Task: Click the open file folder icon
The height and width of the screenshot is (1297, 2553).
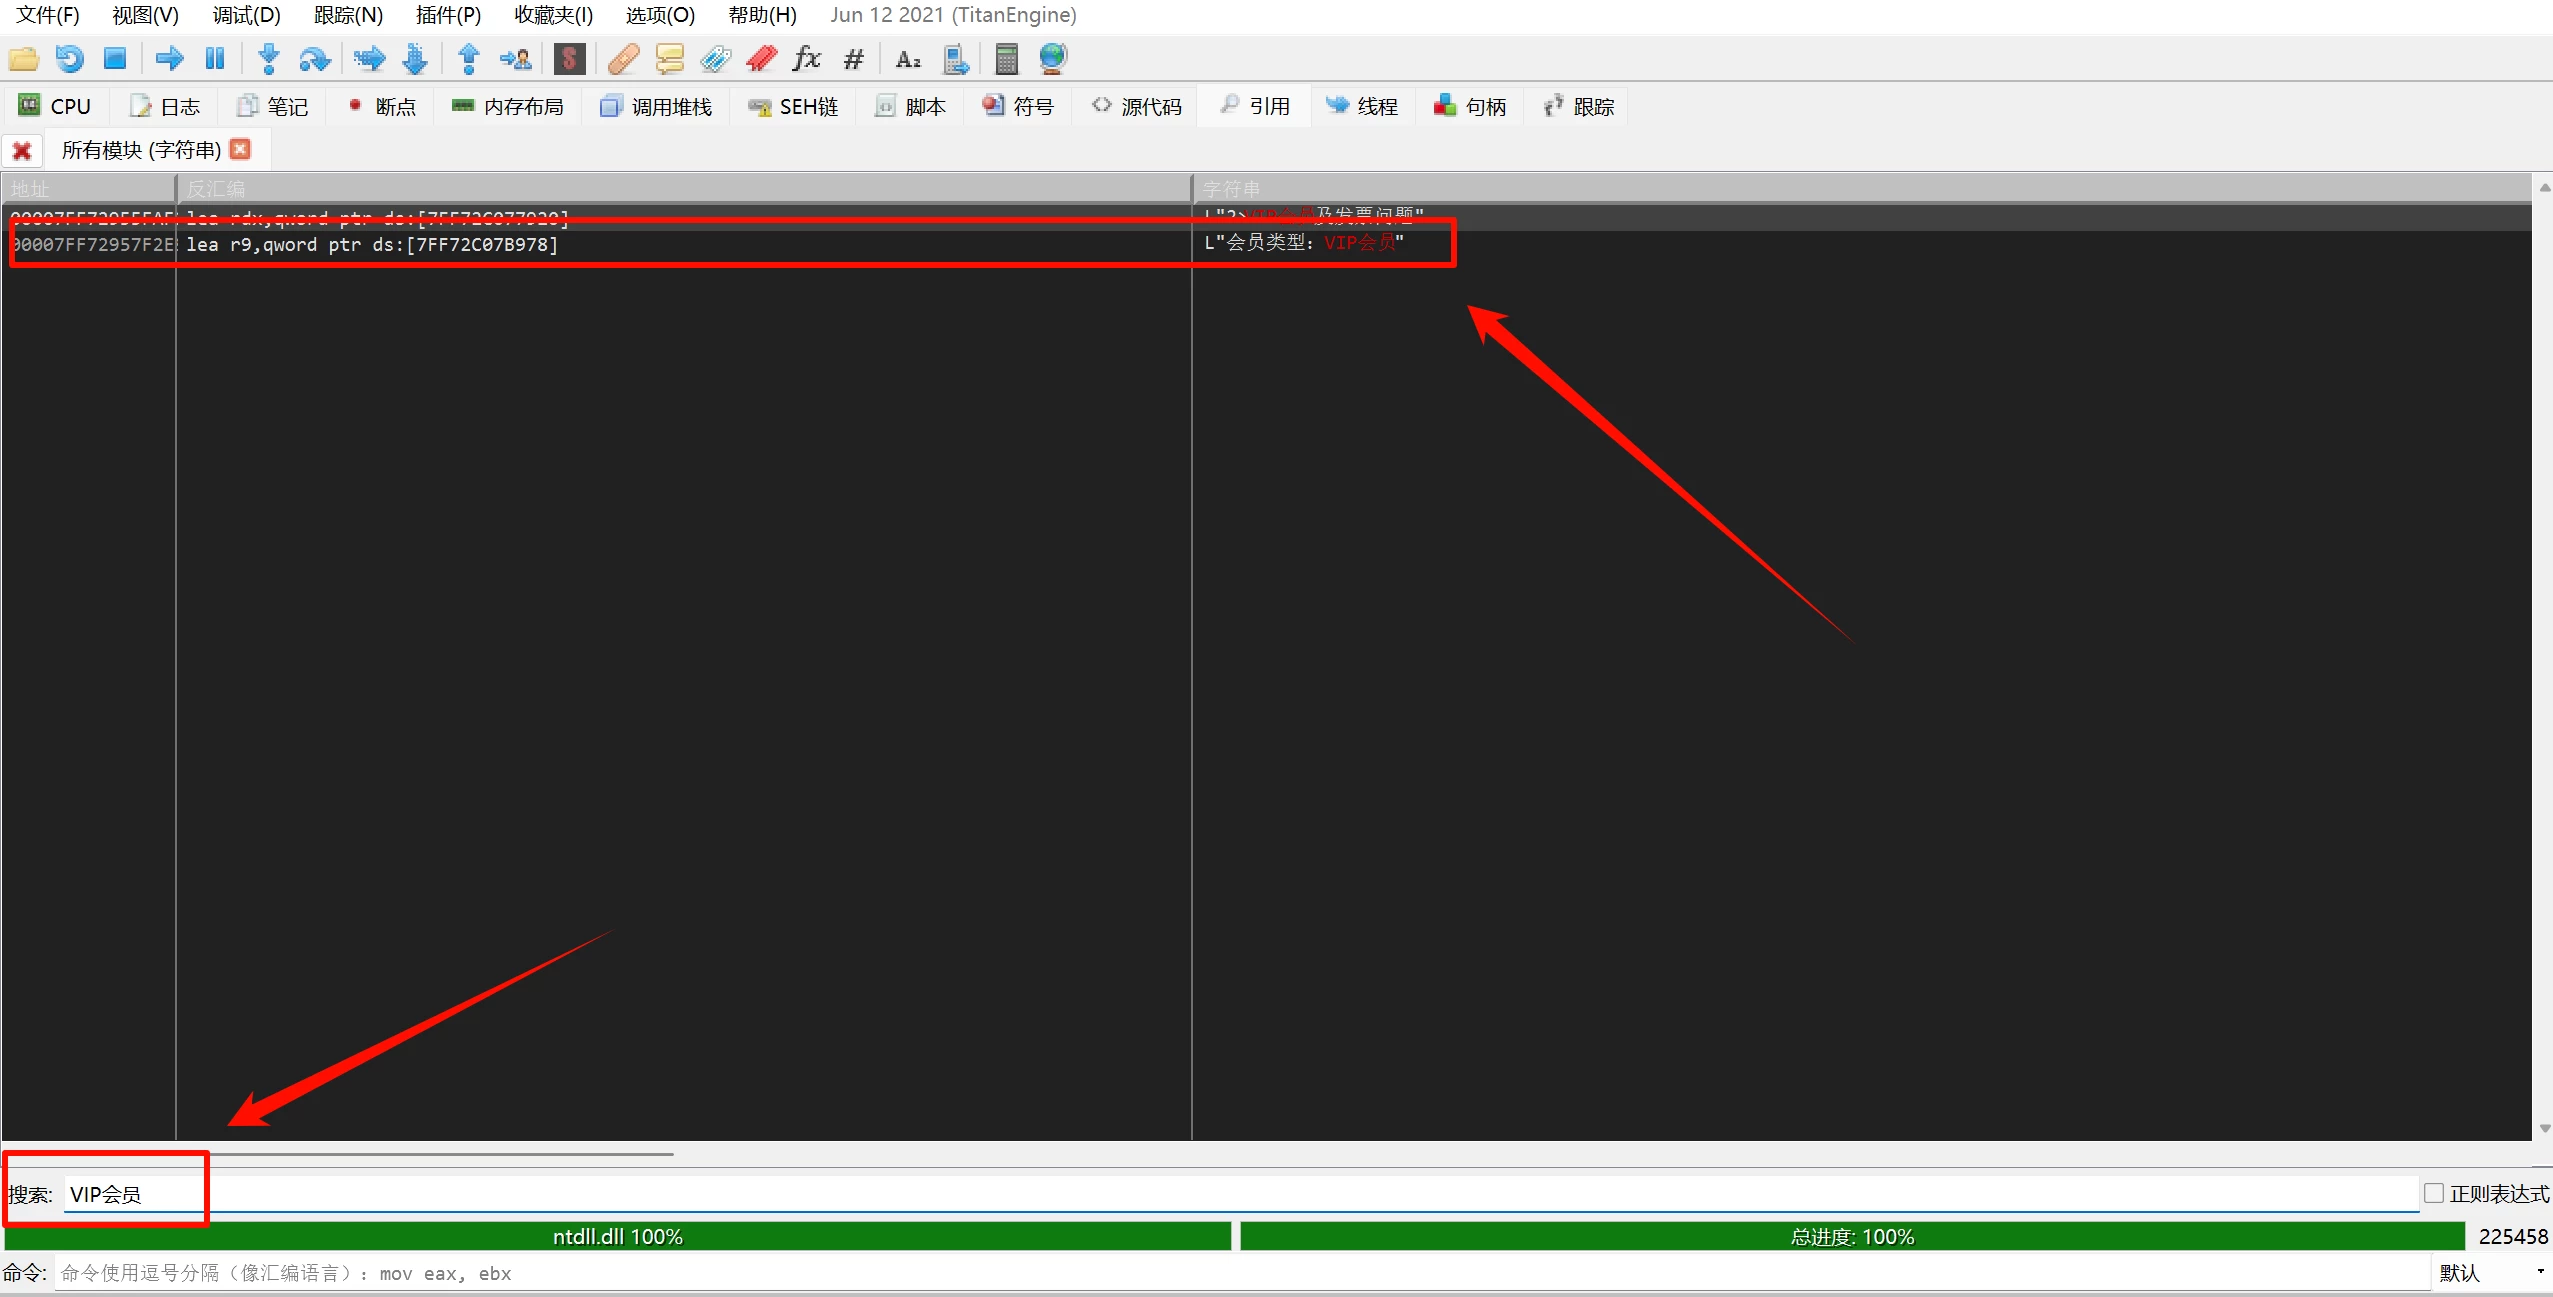Action: click(23, 59)
